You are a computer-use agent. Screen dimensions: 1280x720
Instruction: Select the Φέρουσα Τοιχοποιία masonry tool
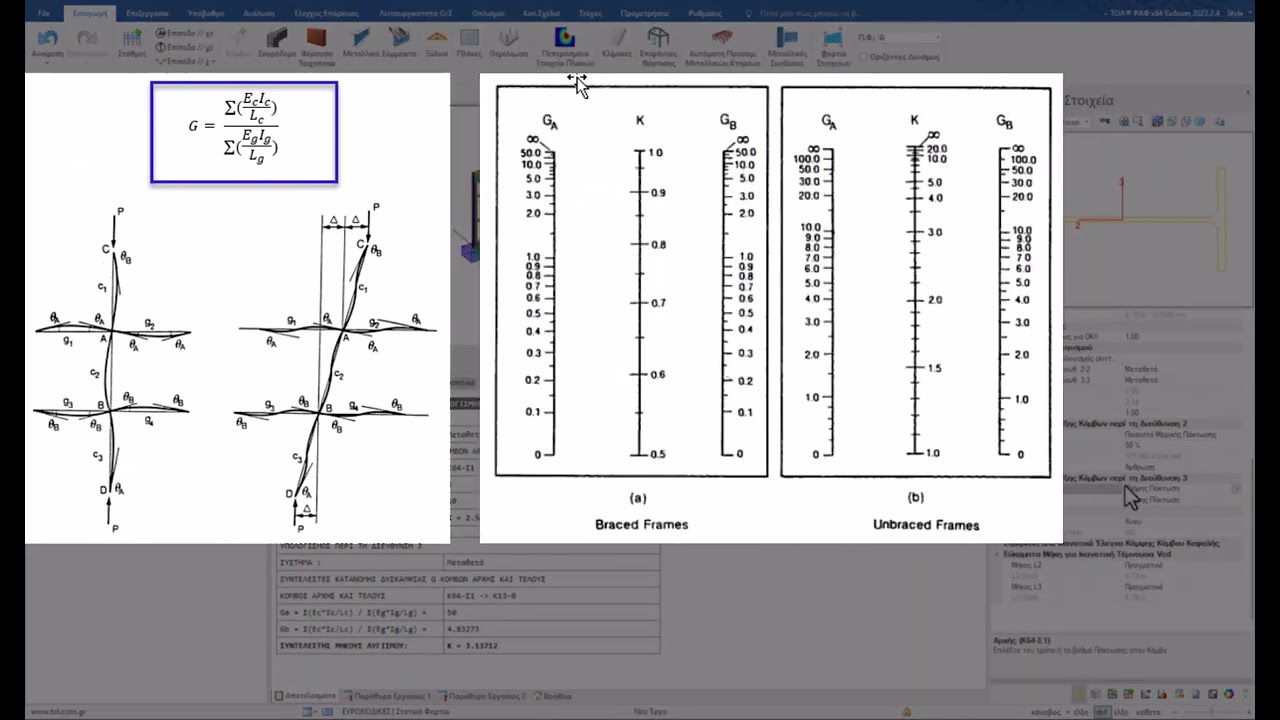point(316,45)
